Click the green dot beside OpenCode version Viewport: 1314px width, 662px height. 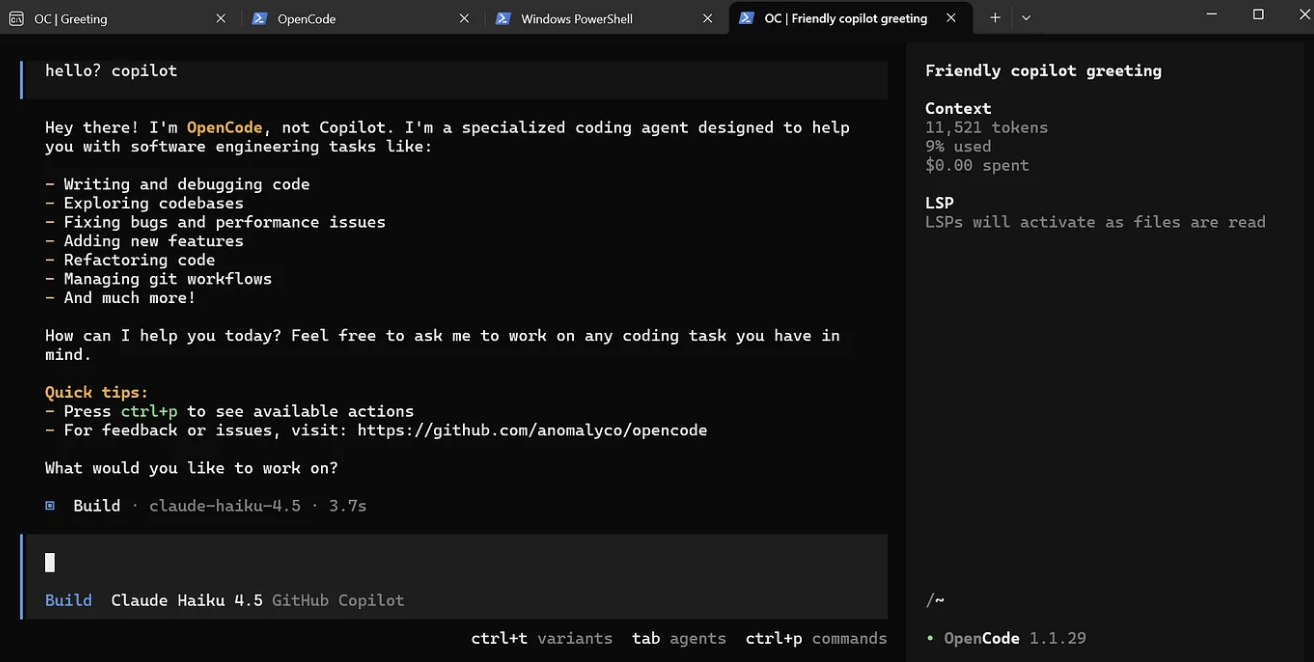pos(930,638)
